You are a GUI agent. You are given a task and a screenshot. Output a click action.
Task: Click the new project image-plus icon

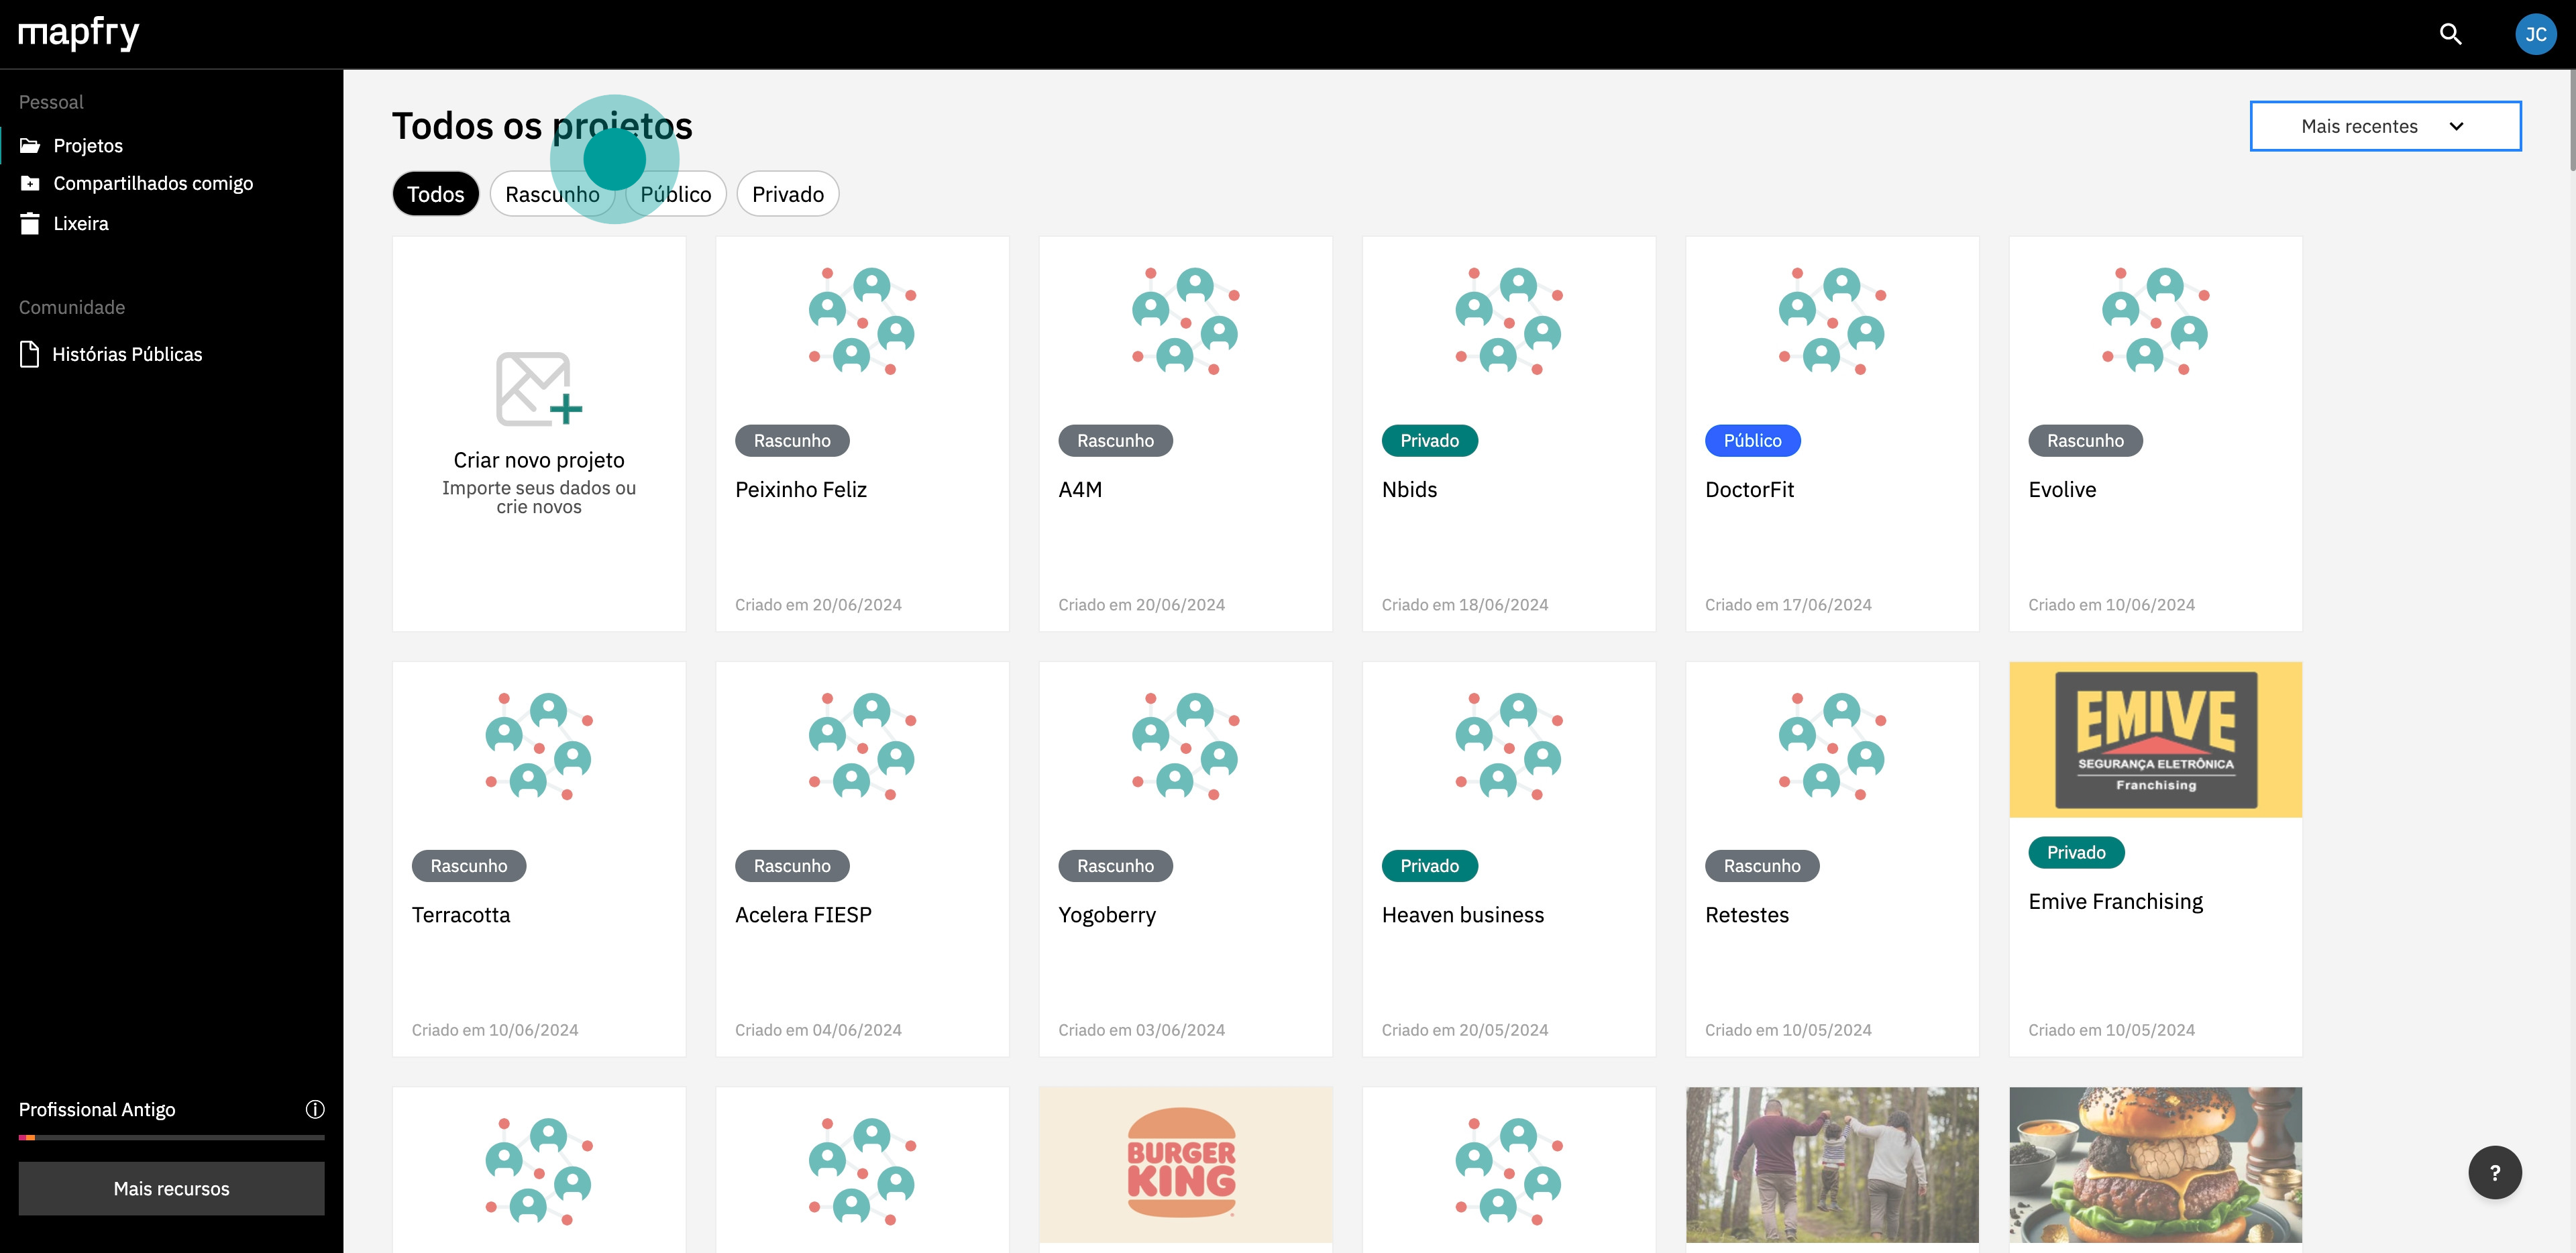538,389
